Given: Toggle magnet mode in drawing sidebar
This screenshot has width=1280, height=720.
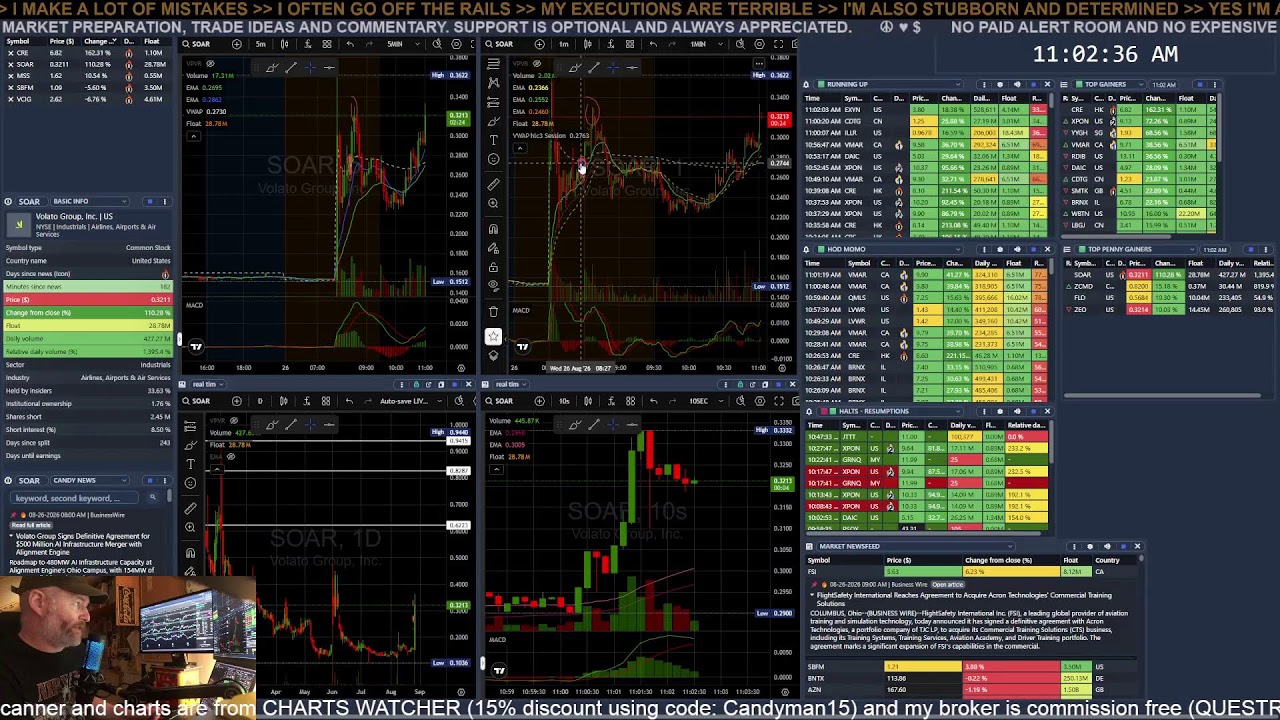Looking at the screenshot, I should pyautogui.click(x=493, y=229).
